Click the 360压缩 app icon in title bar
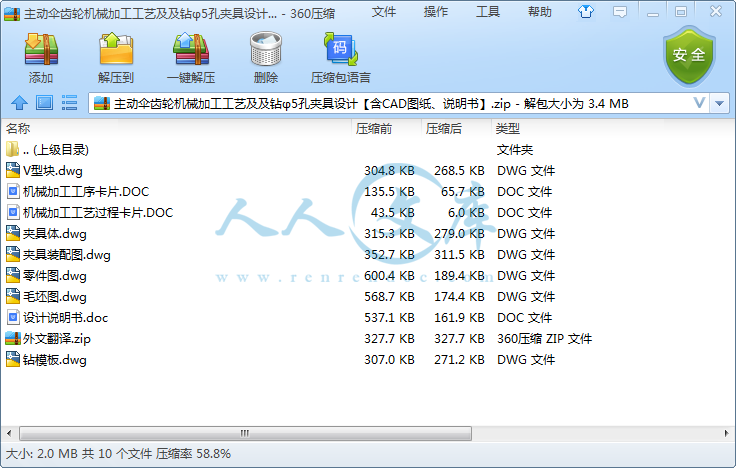 (12, 14)
